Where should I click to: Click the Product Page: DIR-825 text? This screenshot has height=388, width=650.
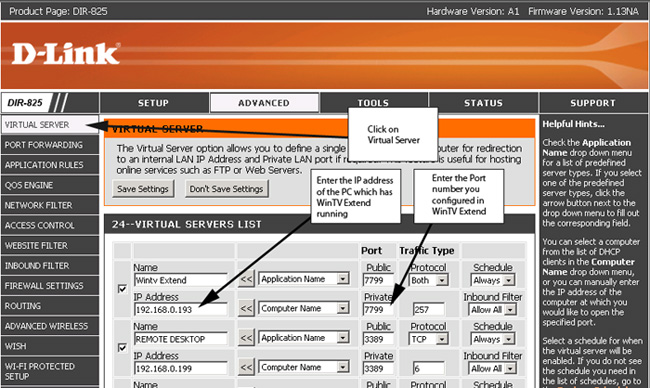pyautogui.click(x=58, y=11)
